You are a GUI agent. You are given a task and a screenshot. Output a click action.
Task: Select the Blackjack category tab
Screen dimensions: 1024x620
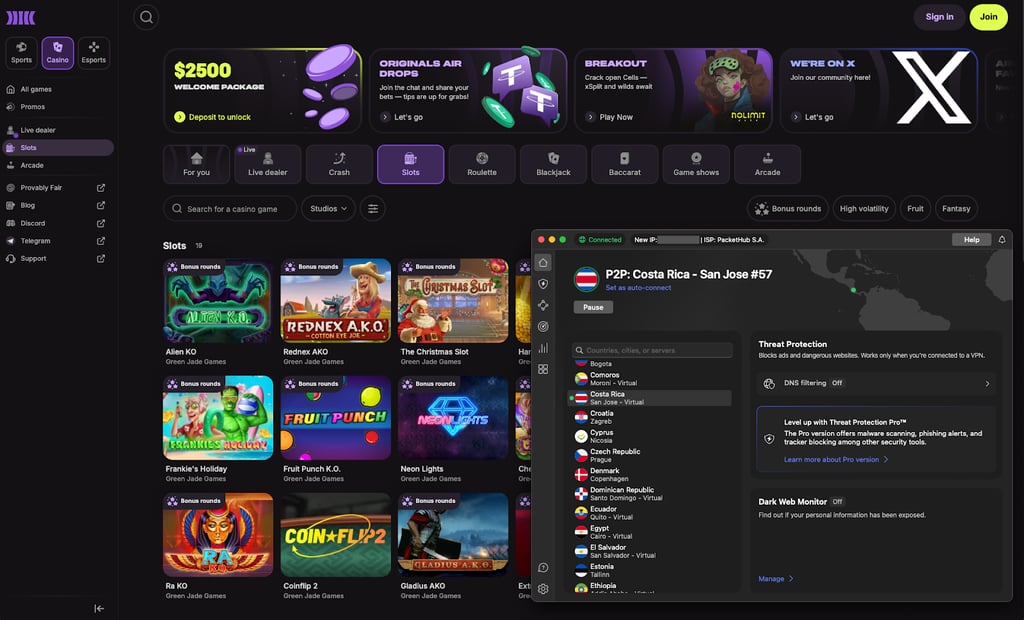pos(553,164)
